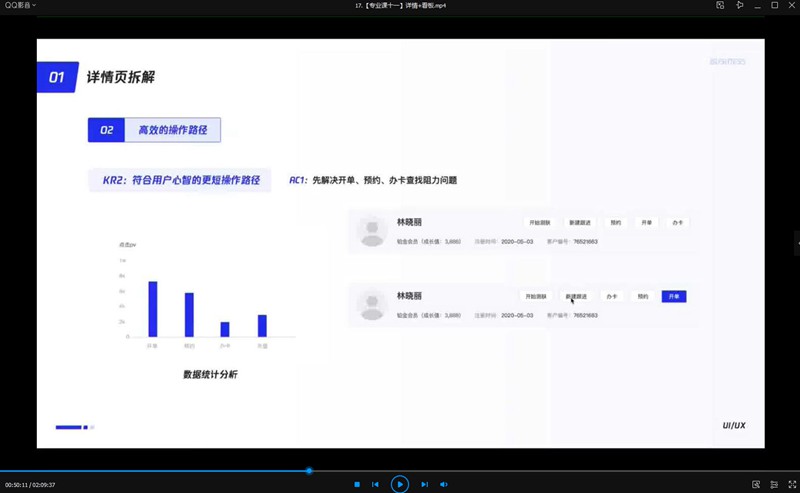The width and height of the screenshot is (800, 493).
Task: Click the seek bar progress handle
Action: pyautogui.click(x=309, y=471)
